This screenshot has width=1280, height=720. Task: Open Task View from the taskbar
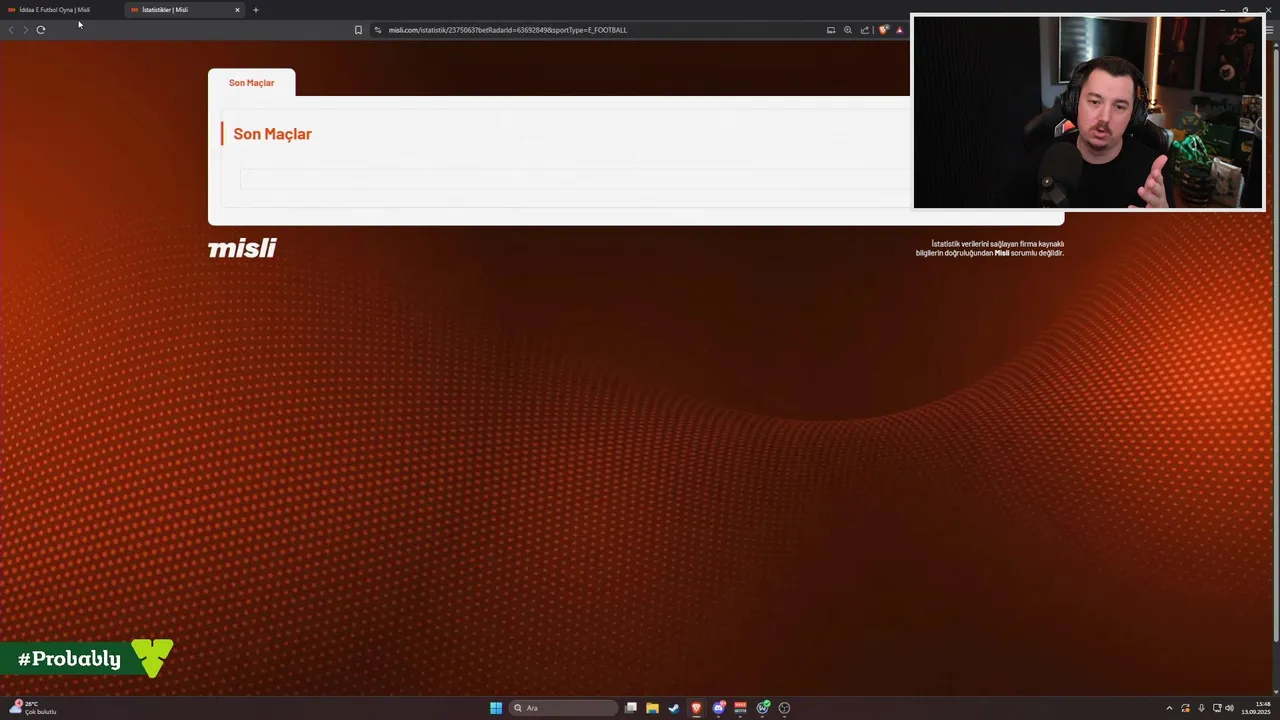[x=631, y=708]
